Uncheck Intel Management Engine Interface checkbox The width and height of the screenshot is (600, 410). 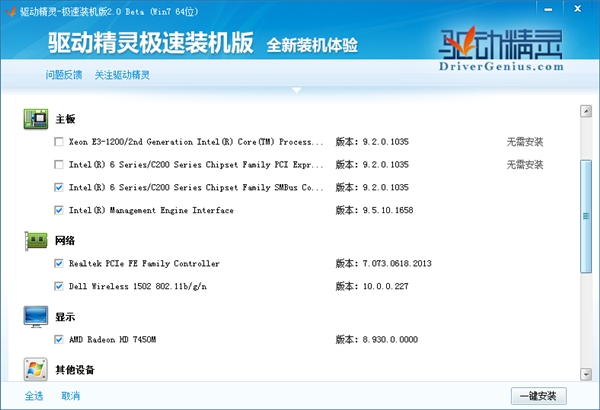click(x=59, y=210)
